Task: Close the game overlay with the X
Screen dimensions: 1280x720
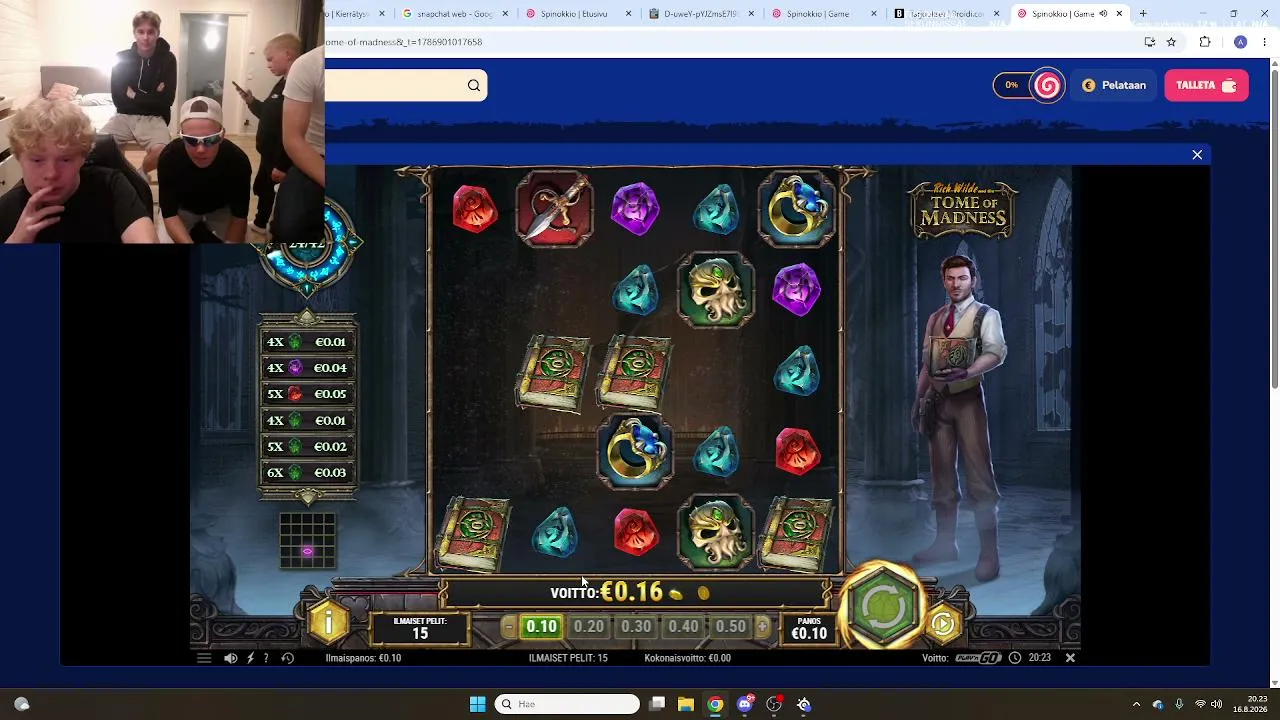Action: [x=1197, y=155]
